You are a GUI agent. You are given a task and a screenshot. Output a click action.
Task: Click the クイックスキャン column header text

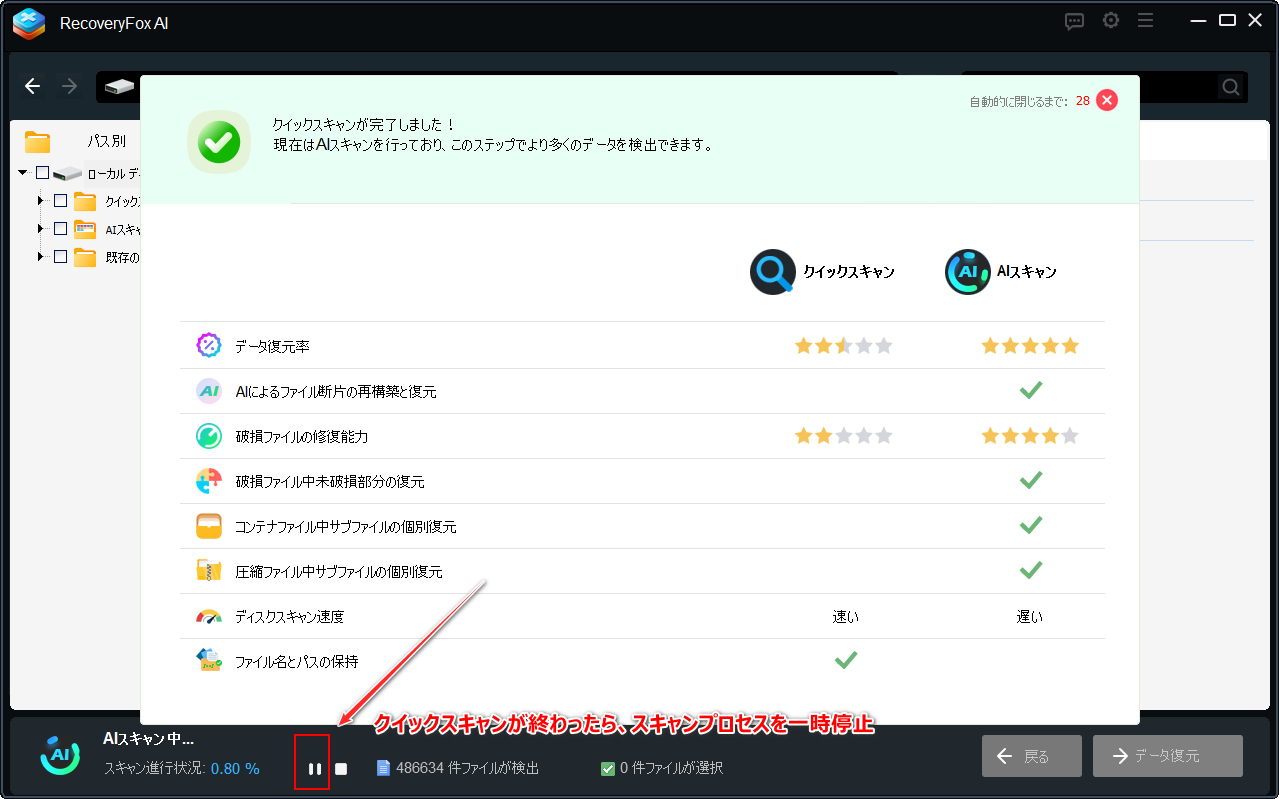[849, 272]
